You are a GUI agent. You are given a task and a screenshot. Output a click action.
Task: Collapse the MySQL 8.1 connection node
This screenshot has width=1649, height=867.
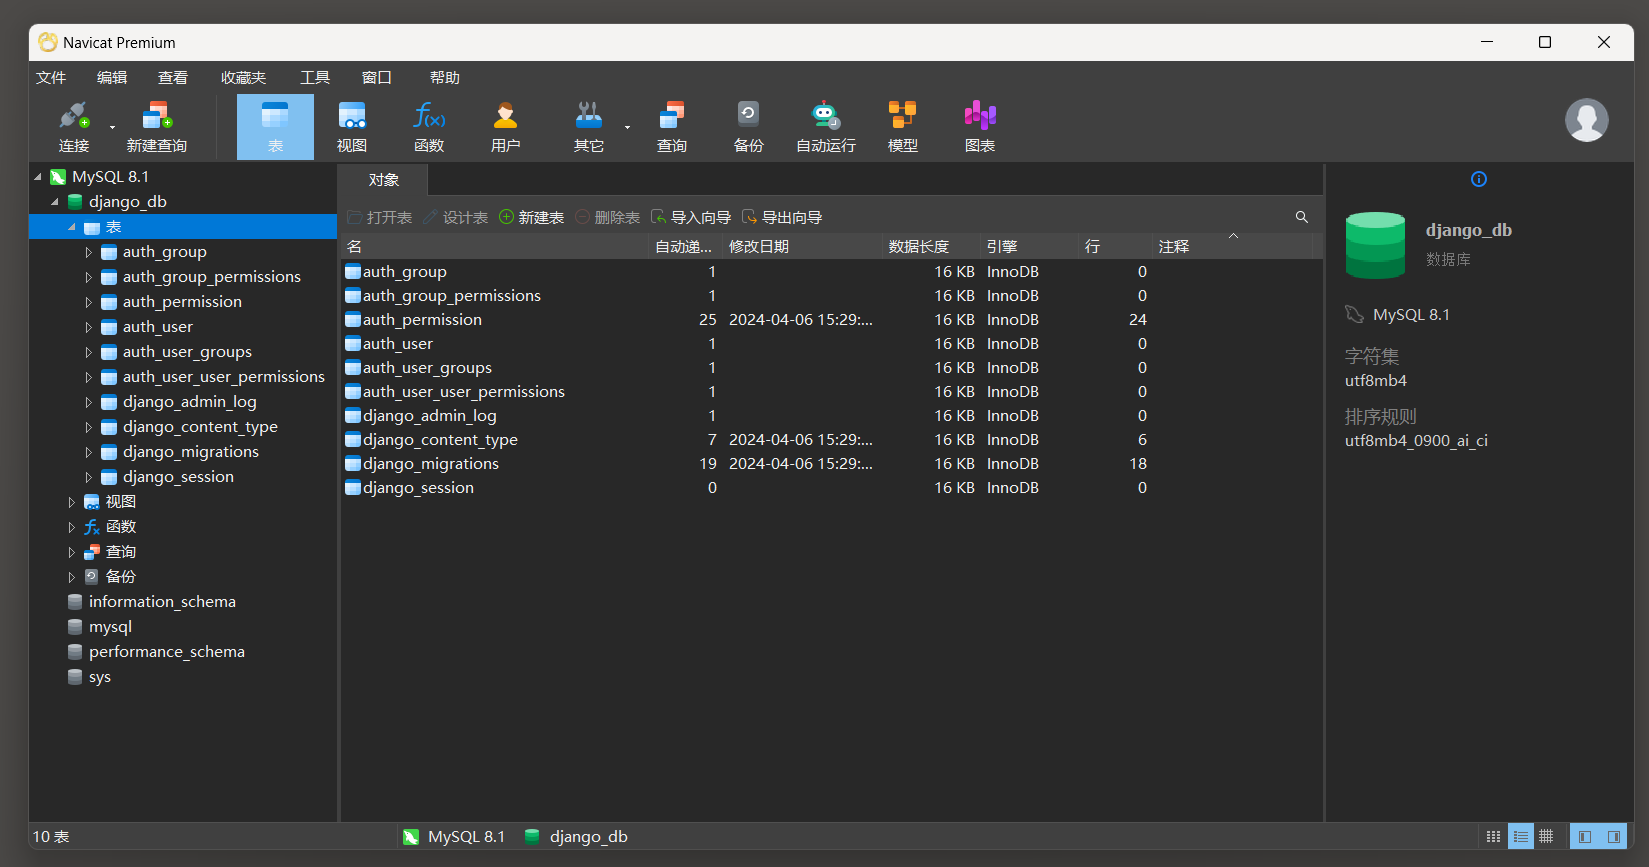(38, 177)
